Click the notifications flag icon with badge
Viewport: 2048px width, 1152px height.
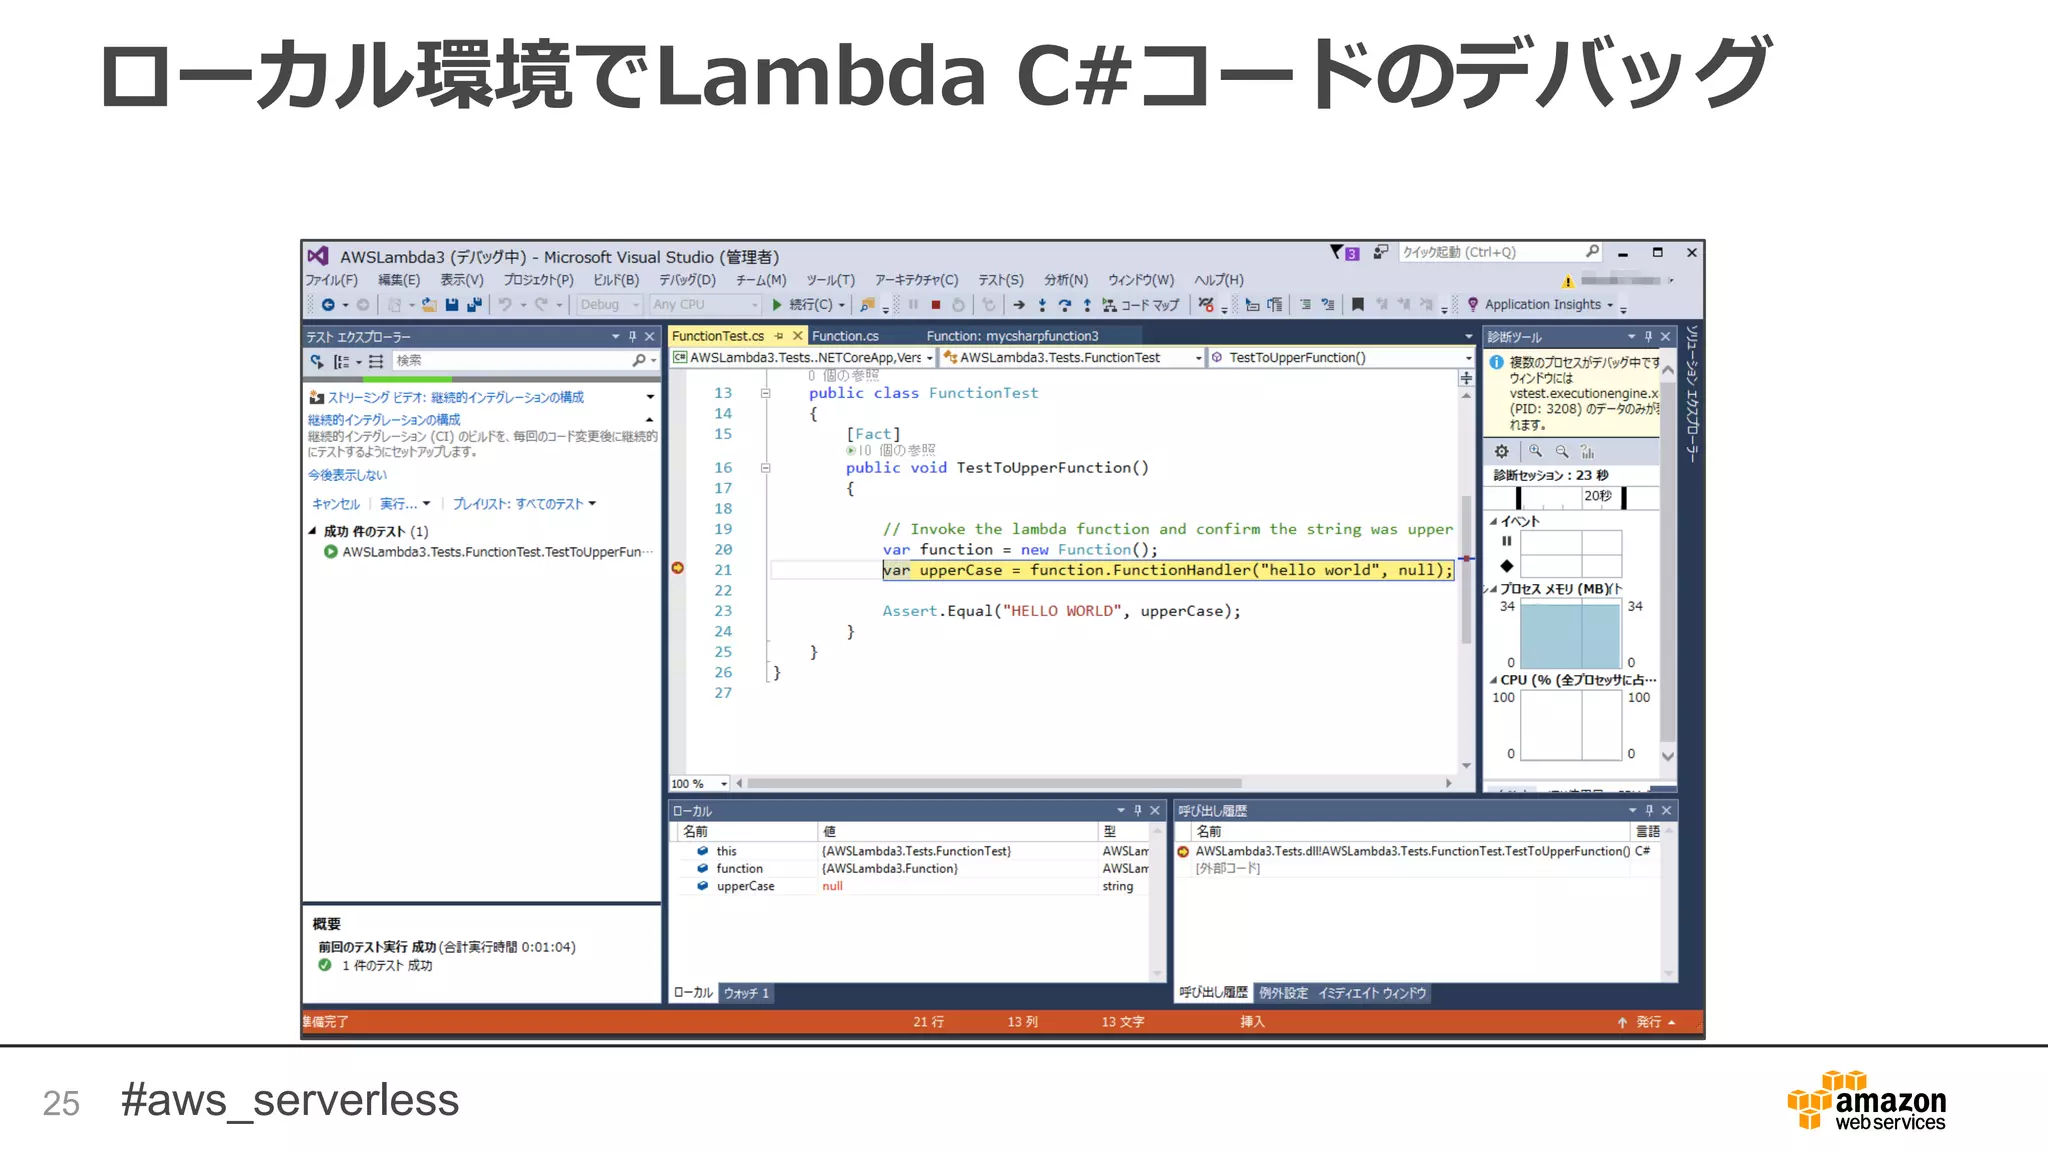click(x=1343, y=253)
